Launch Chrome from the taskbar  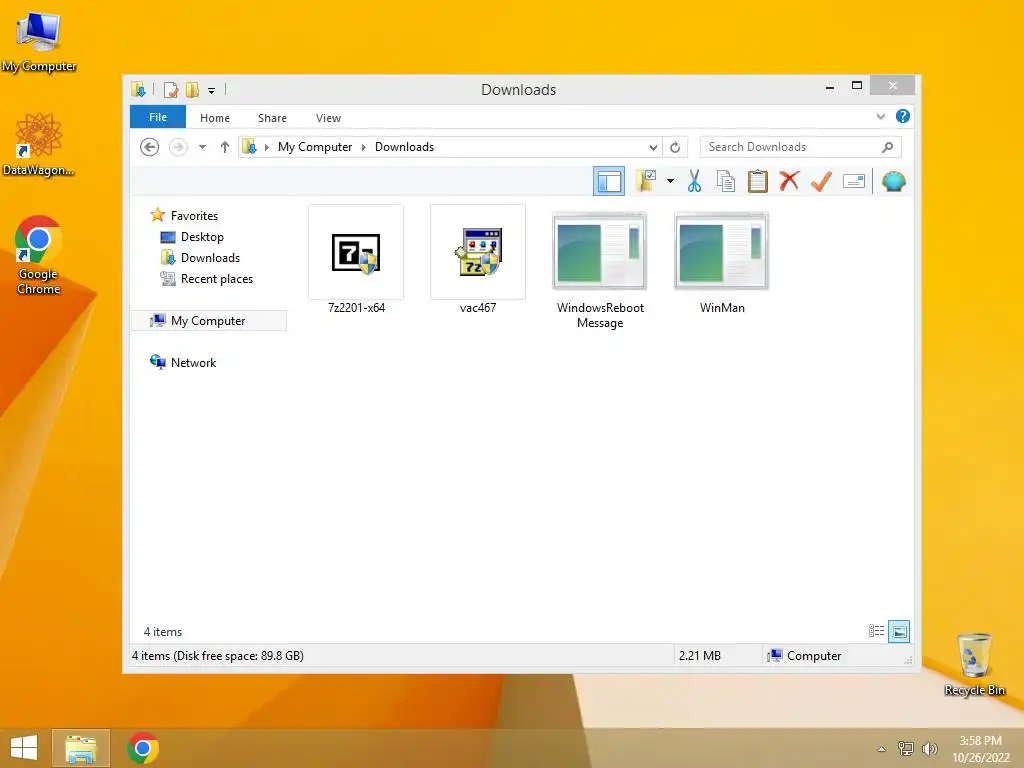pos(142,748)
